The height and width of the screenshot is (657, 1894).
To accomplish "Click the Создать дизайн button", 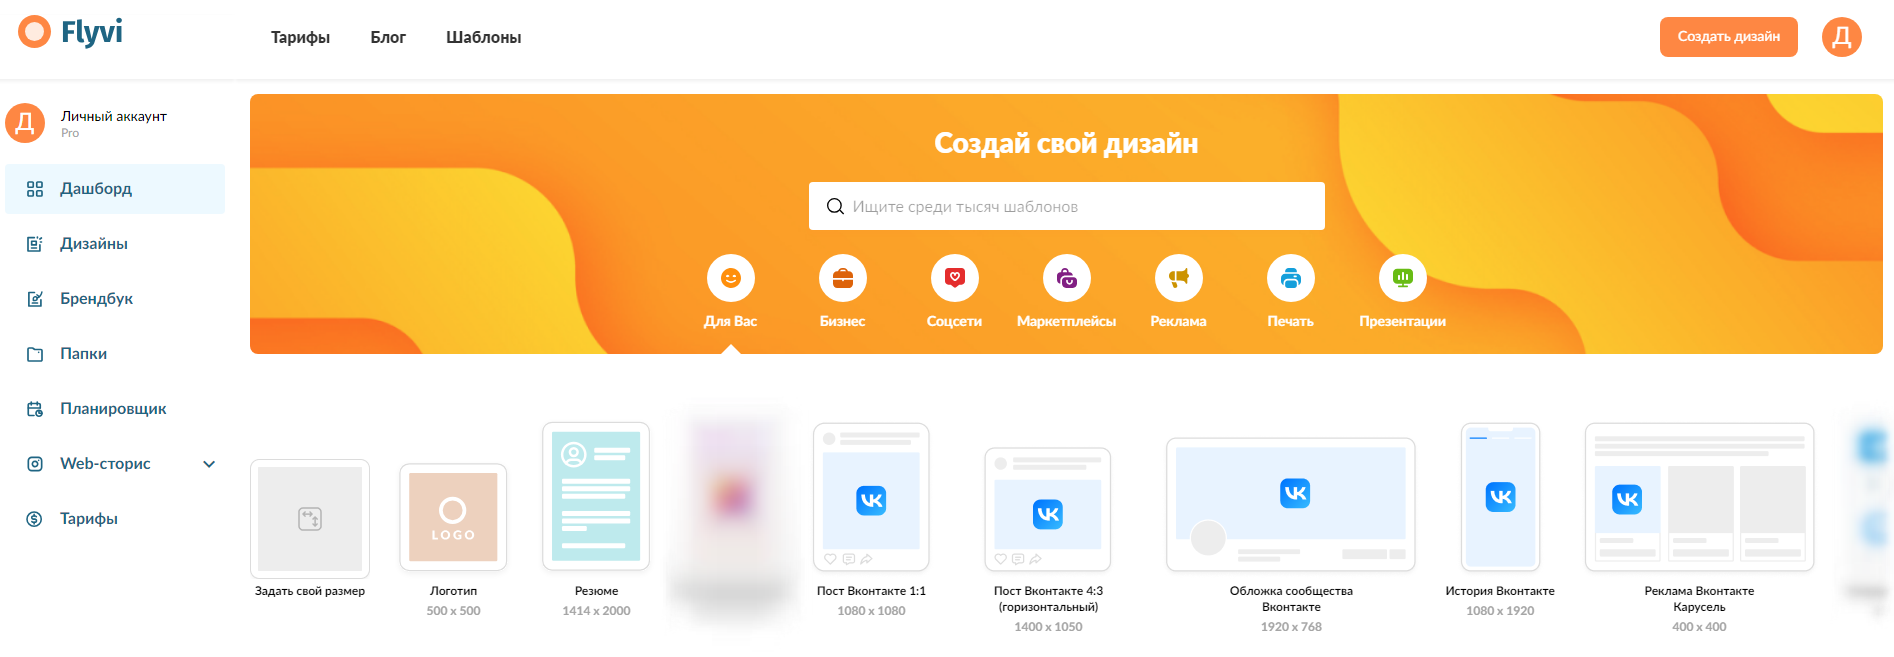I will click(x=1728, y=37).
